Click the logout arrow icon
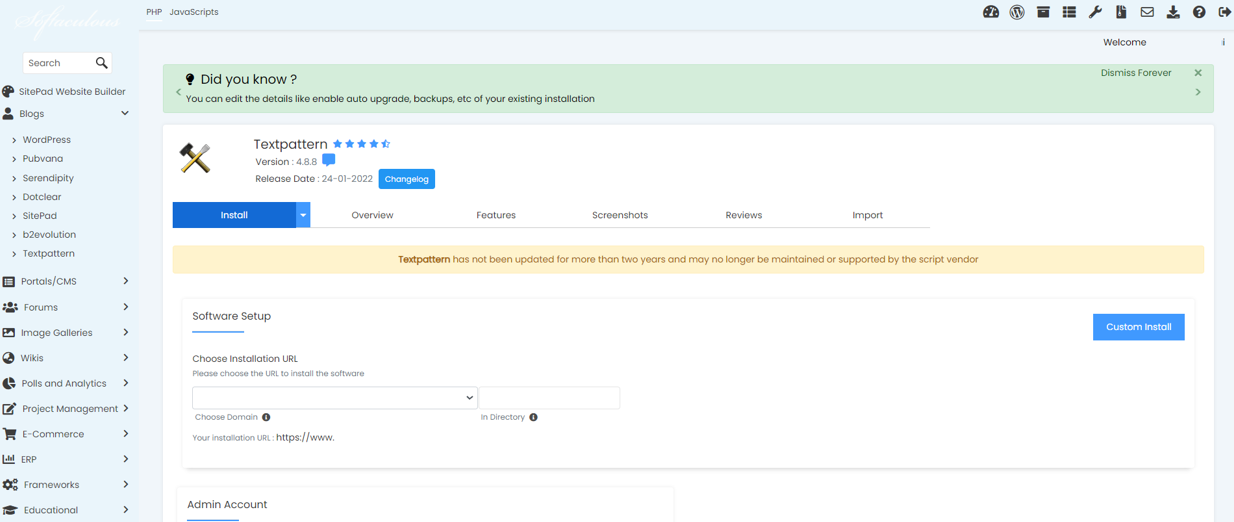1234x522 pixels. click(1225, 12)
